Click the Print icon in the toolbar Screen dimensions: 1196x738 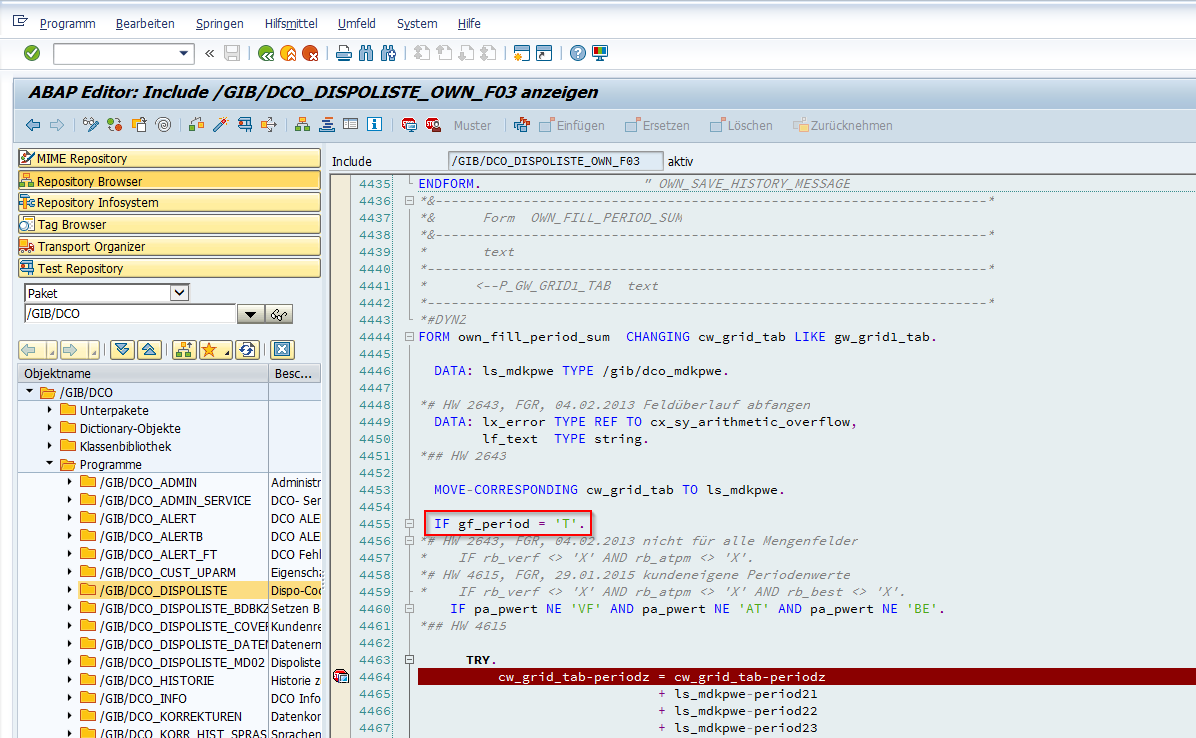[x=344, y=53]
